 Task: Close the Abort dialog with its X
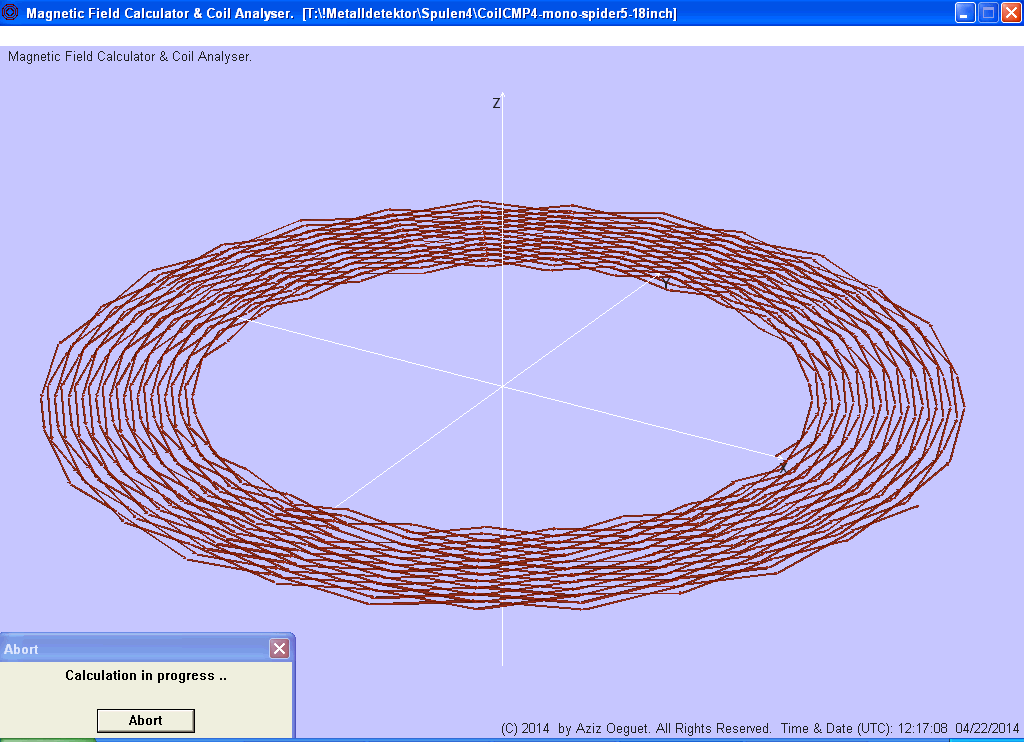tap(279, 649)
